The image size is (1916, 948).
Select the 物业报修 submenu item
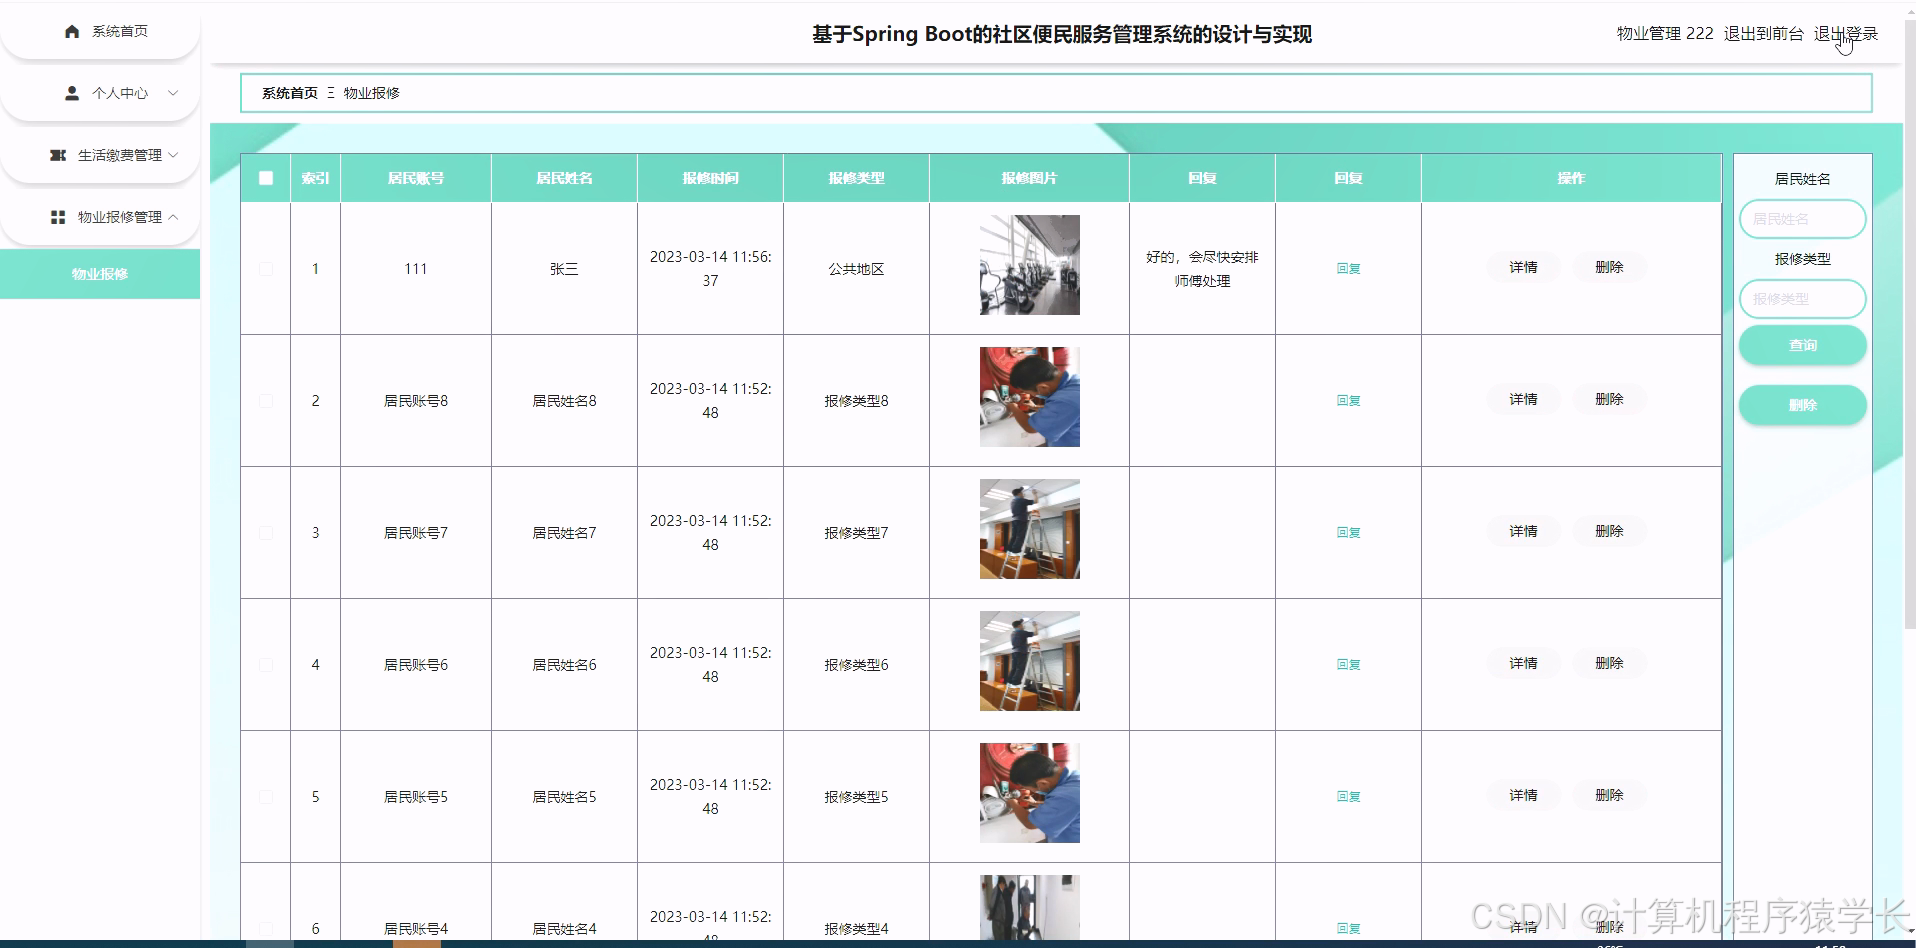[x=100, y=274]
